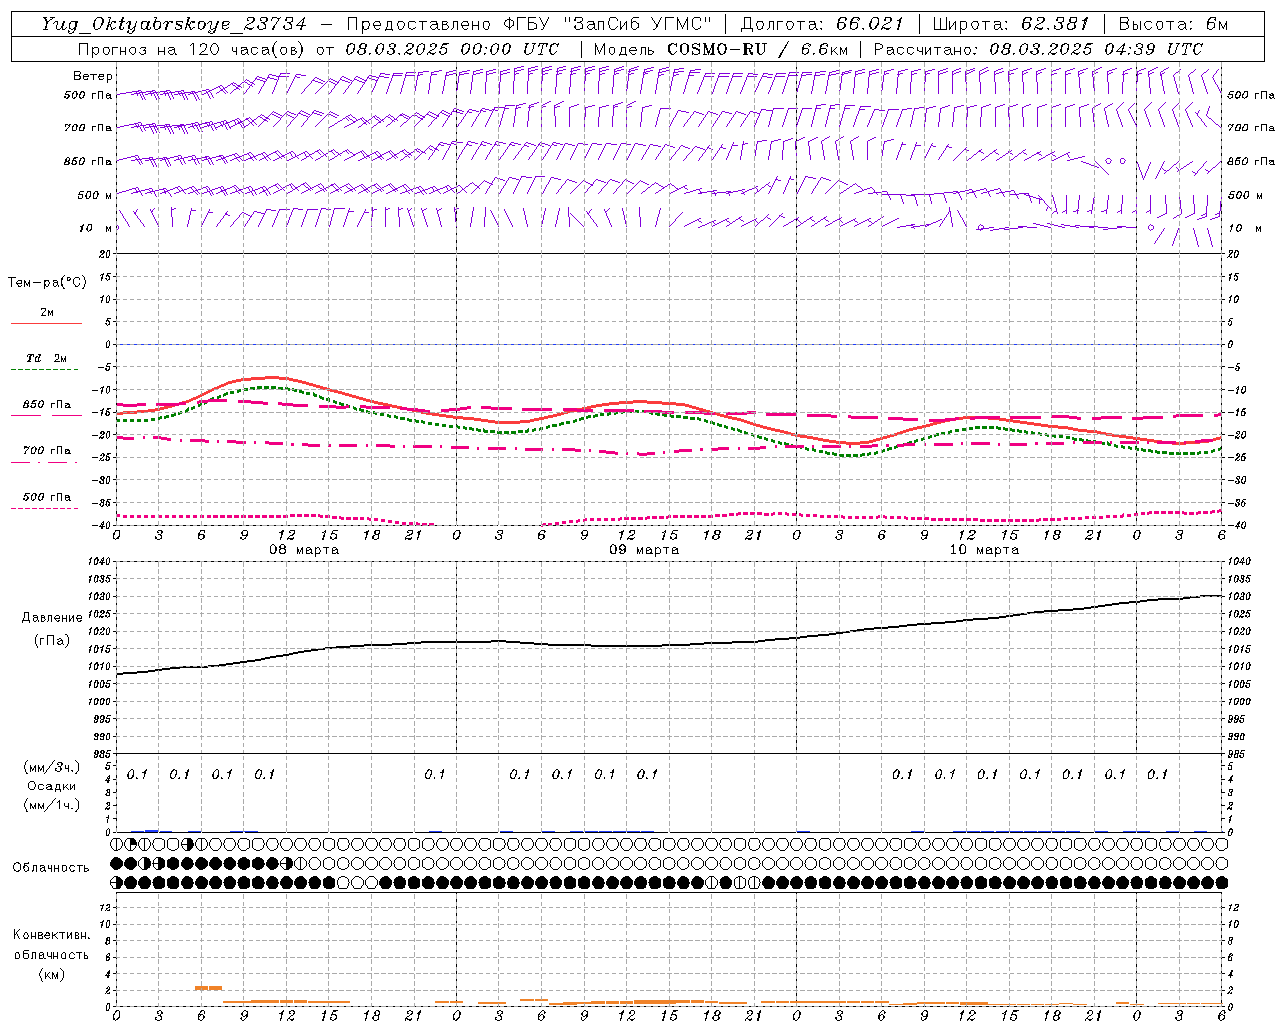The image size is (1280, 1024).
Task: Click the (мм/3ч.) precipitation unit label
Action: 52,768
